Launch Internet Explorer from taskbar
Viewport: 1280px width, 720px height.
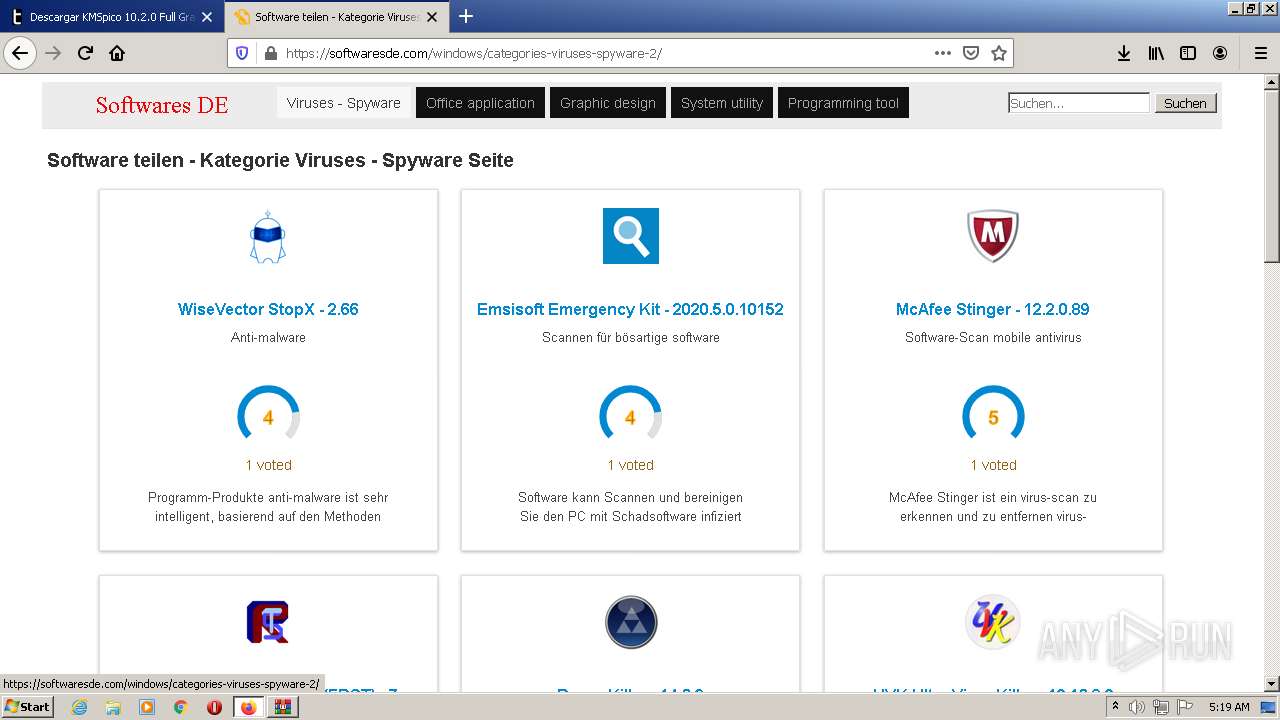point(79,707)
